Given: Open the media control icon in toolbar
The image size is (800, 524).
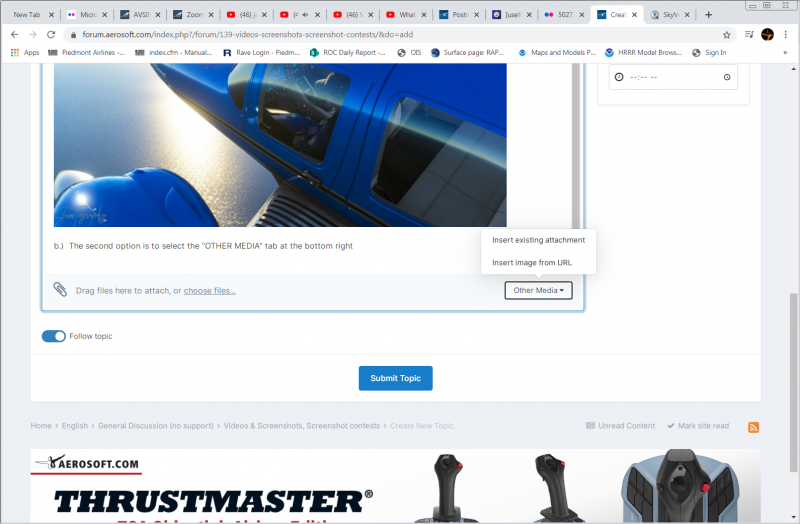Looking at the screenshot, I should pos(749,35).
